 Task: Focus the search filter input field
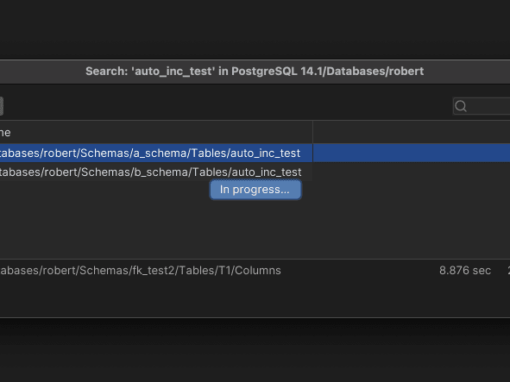tap(482, 106)
